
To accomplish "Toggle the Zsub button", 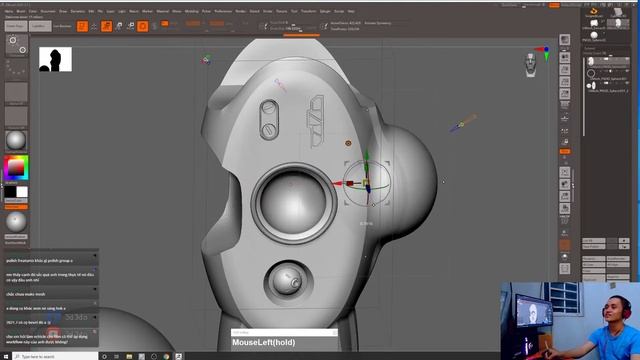I will (x=217, y=24).
